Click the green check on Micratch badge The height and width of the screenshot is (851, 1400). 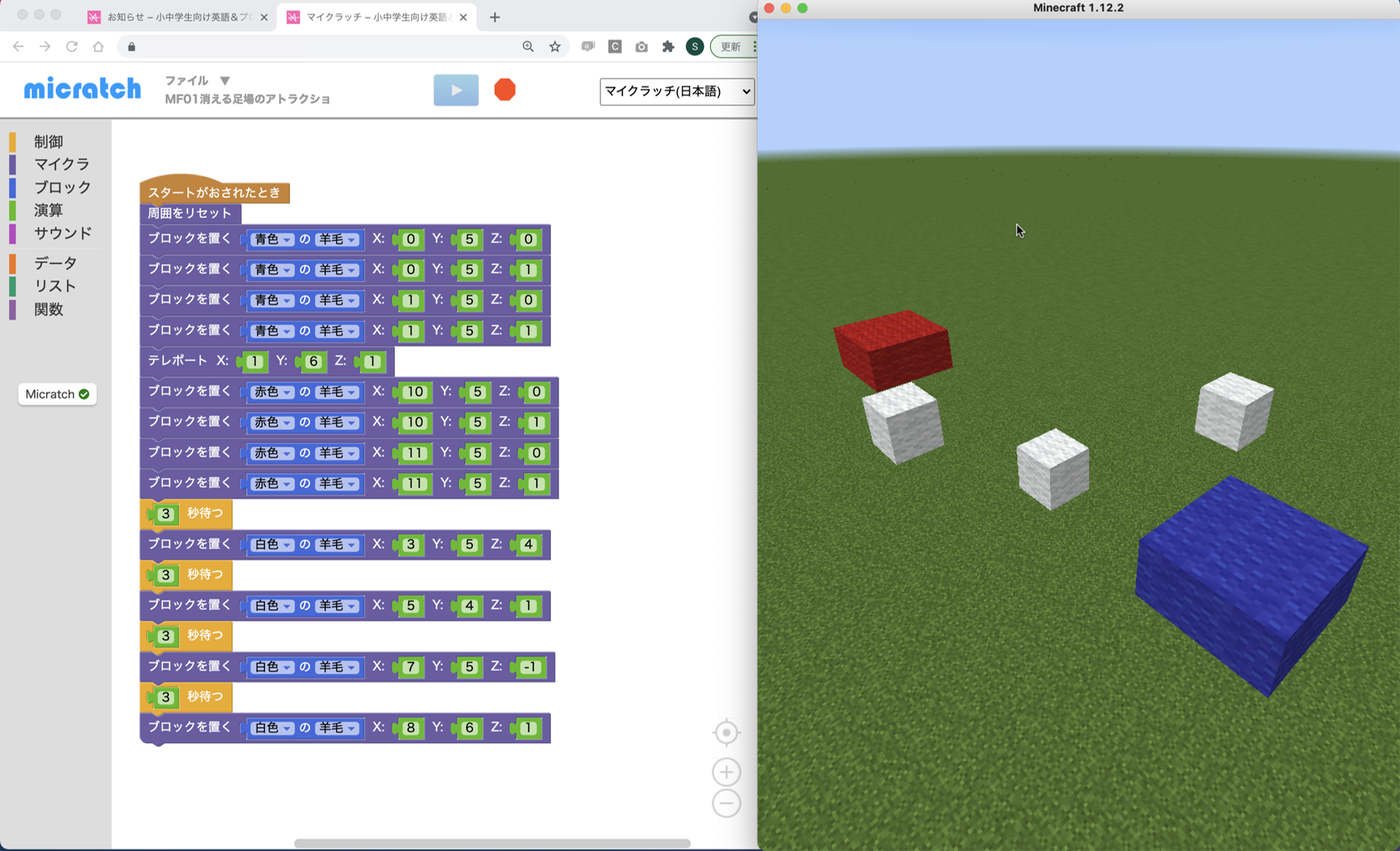click(x=84, y=394)
